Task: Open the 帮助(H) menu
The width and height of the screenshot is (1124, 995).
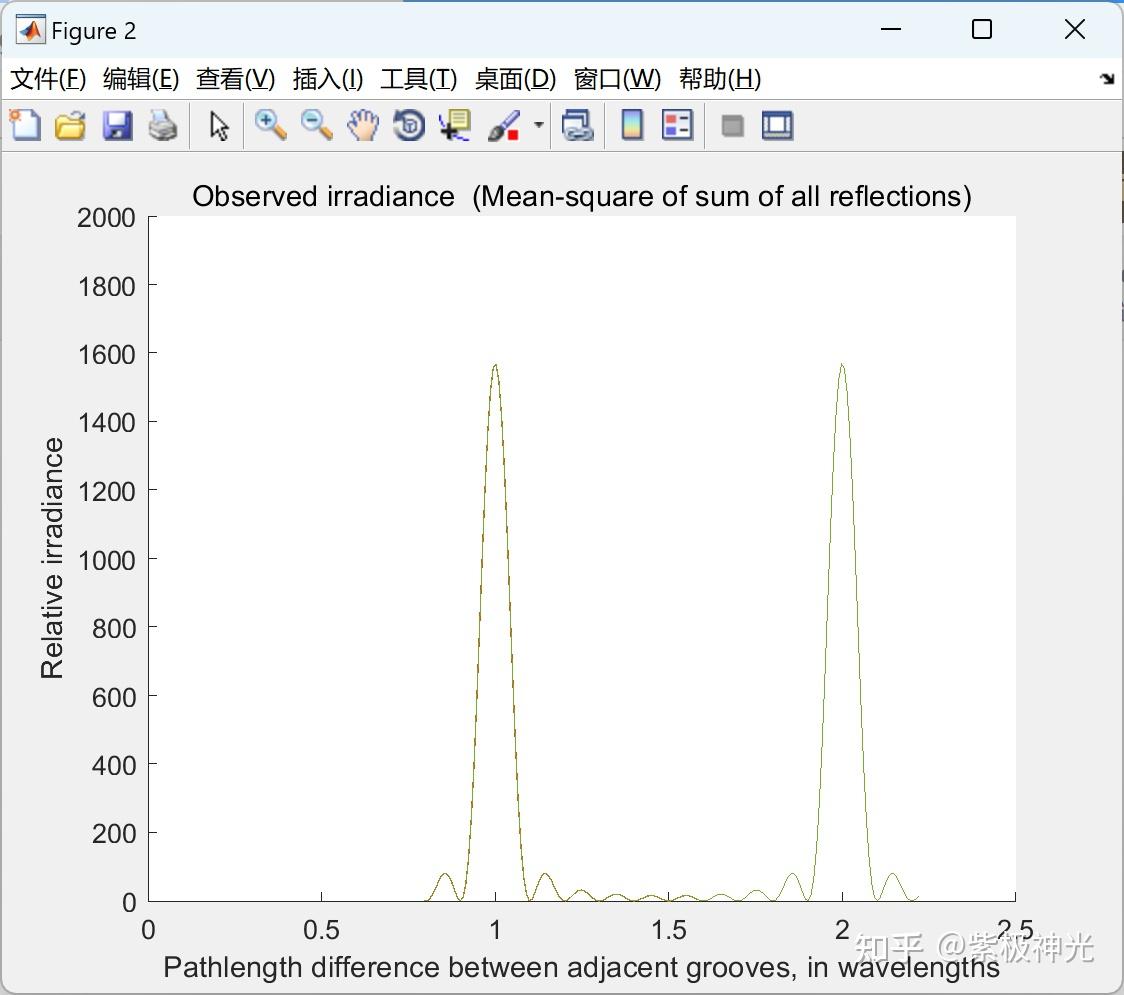Action: click(720, 79)
